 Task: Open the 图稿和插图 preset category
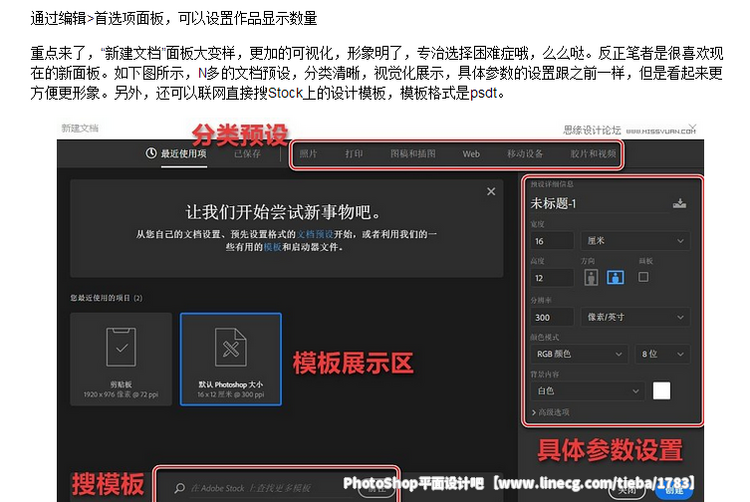[x=413, y=153]
